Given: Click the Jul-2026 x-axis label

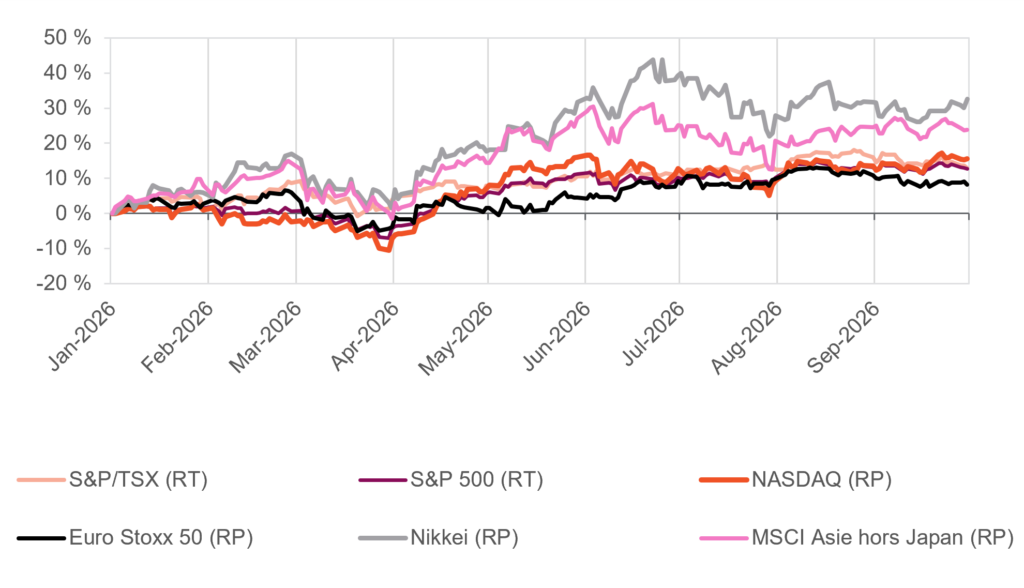Looking at the screenshot, I should (x=652, y=335).
